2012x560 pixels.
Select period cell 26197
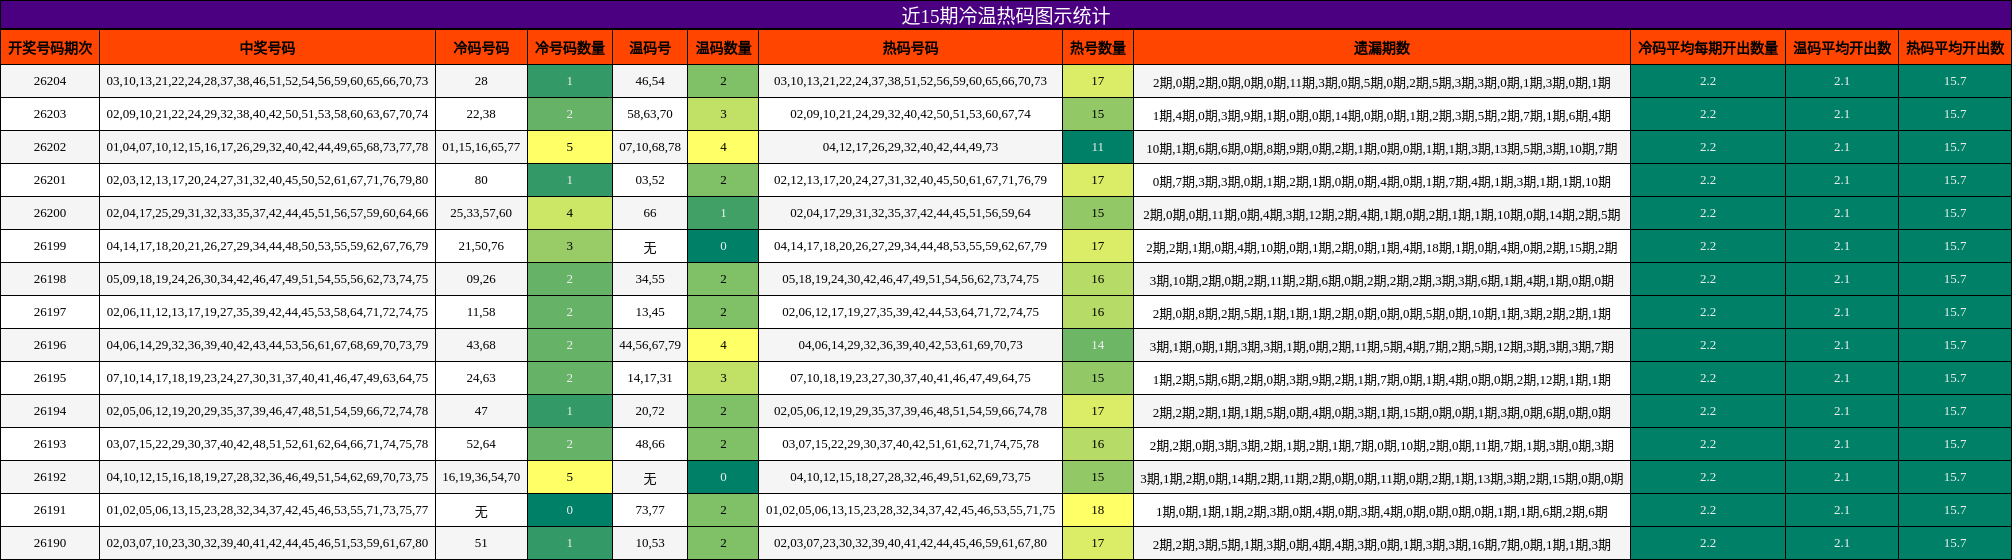50,312
